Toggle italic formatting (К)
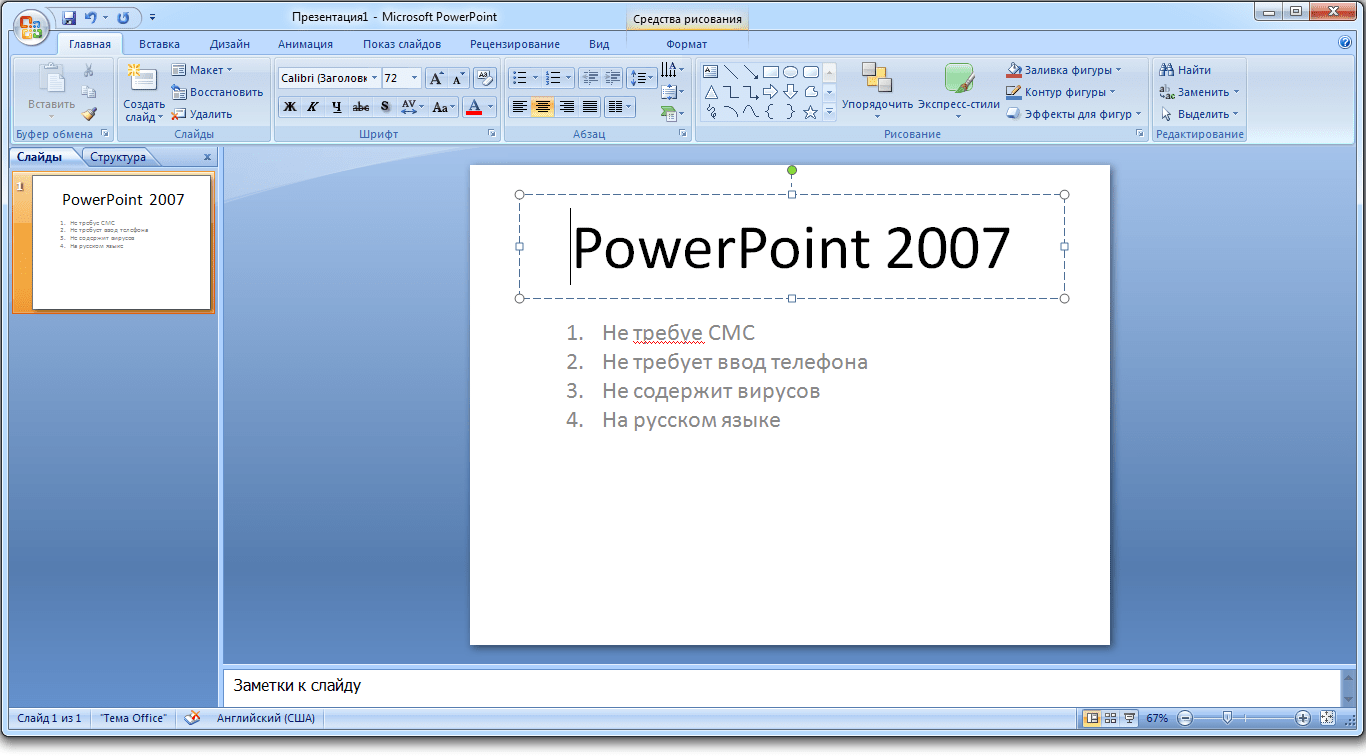 [313, 106]
